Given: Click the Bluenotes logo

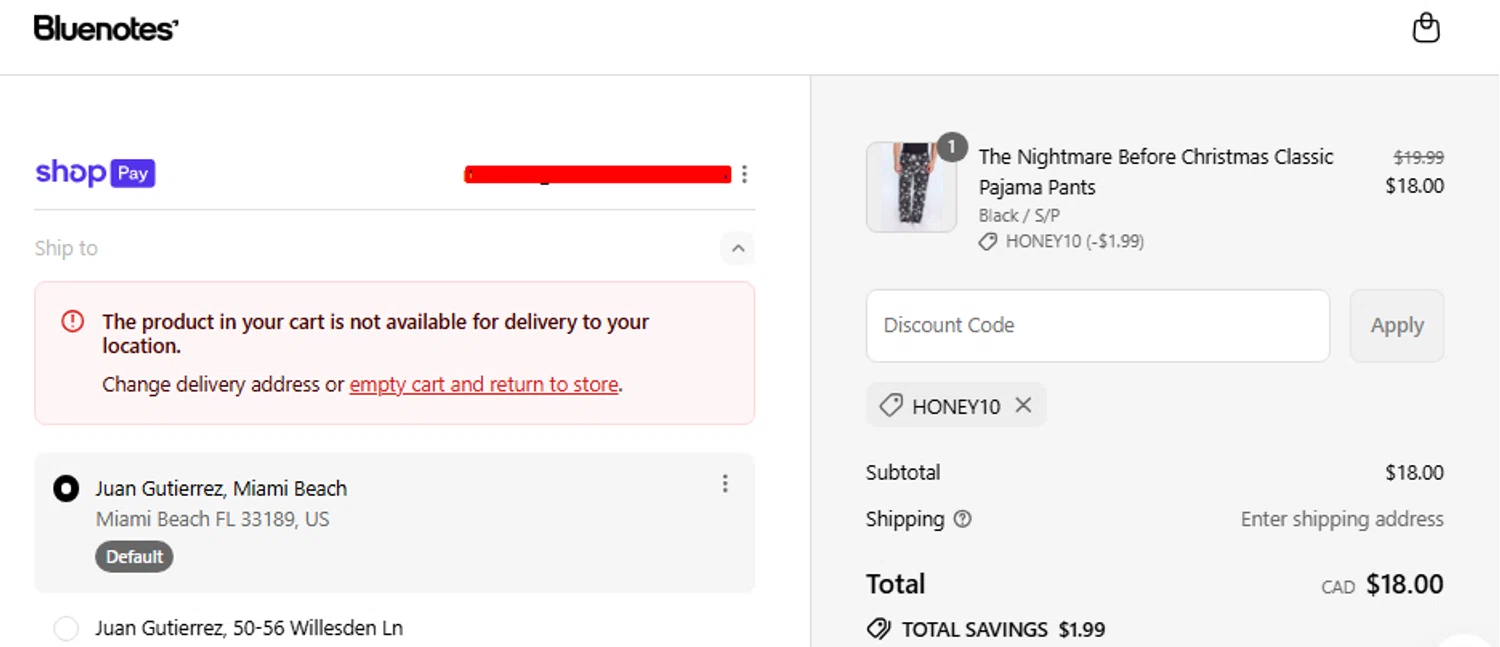Looking at the screenshot, I should pos(106,29).
